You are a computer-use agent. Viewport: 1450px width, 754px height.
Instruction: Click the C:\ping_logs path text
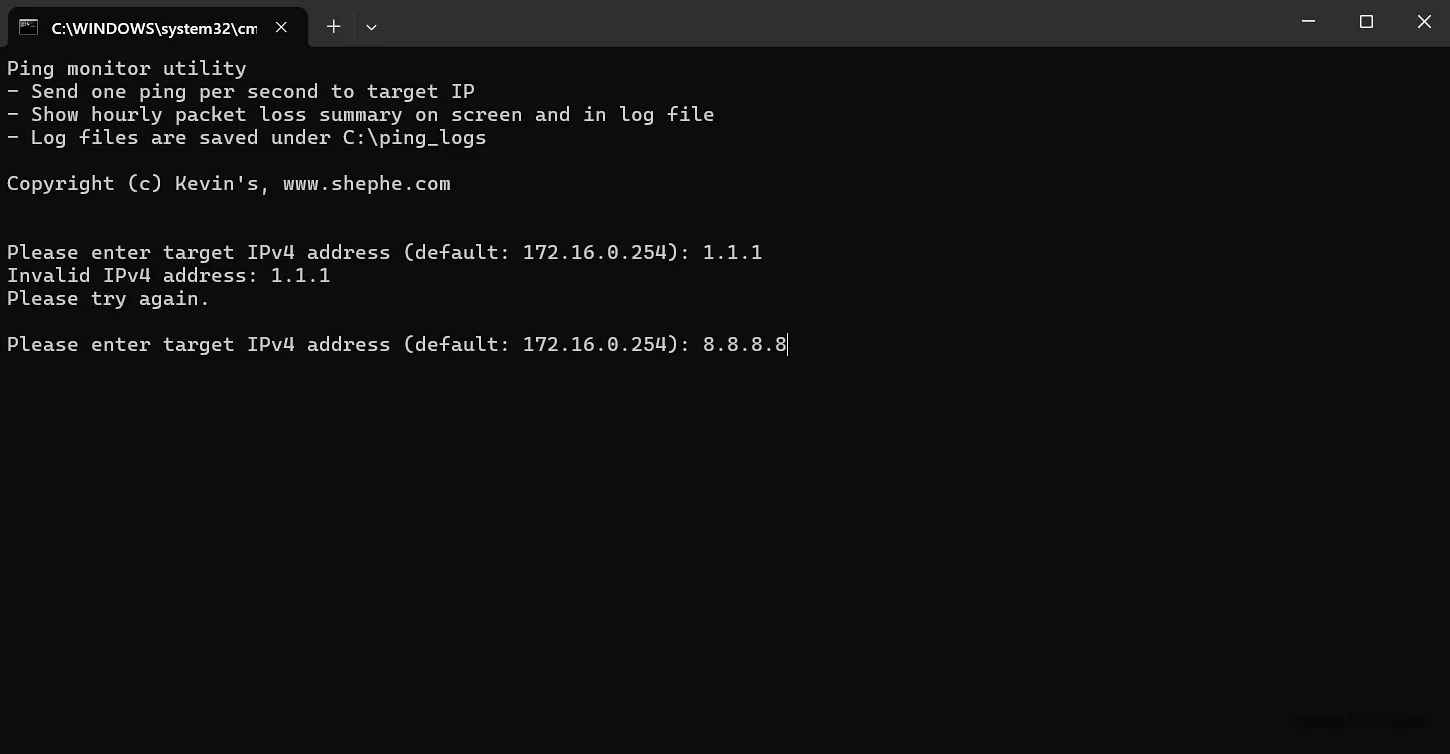click(x=414, y=138)
